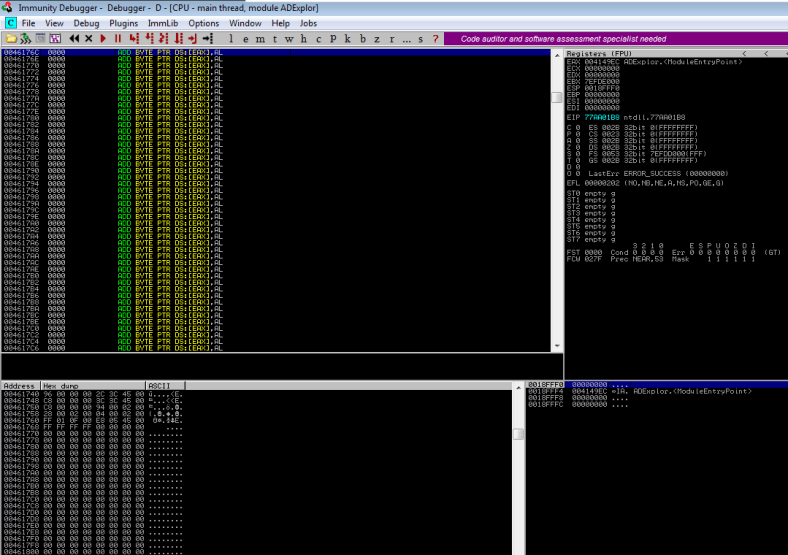Screen dimensions: 788x555
Task: Open Log window with 'l' button
Action: pos(232,38)
